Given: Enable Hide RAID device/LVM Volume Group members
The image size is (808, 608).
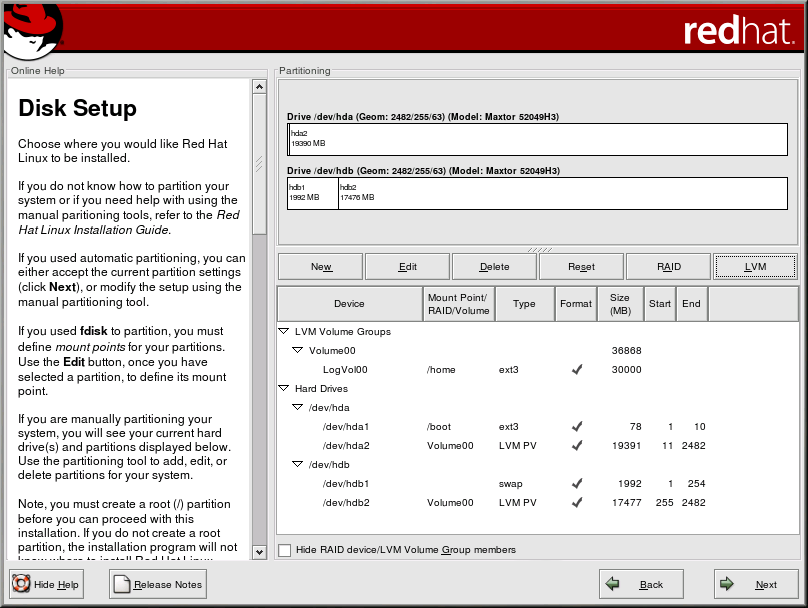Looking at the screenshot, I should 285,550.
